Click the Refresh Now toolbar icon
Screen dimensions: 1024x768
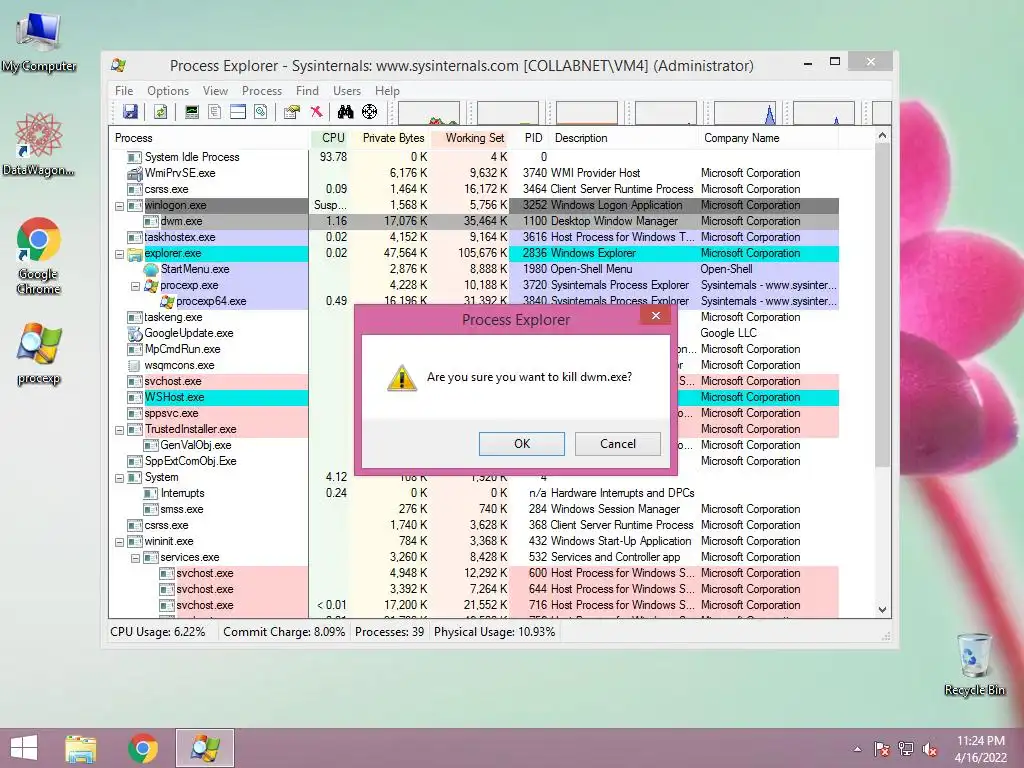tap(160, 112)
